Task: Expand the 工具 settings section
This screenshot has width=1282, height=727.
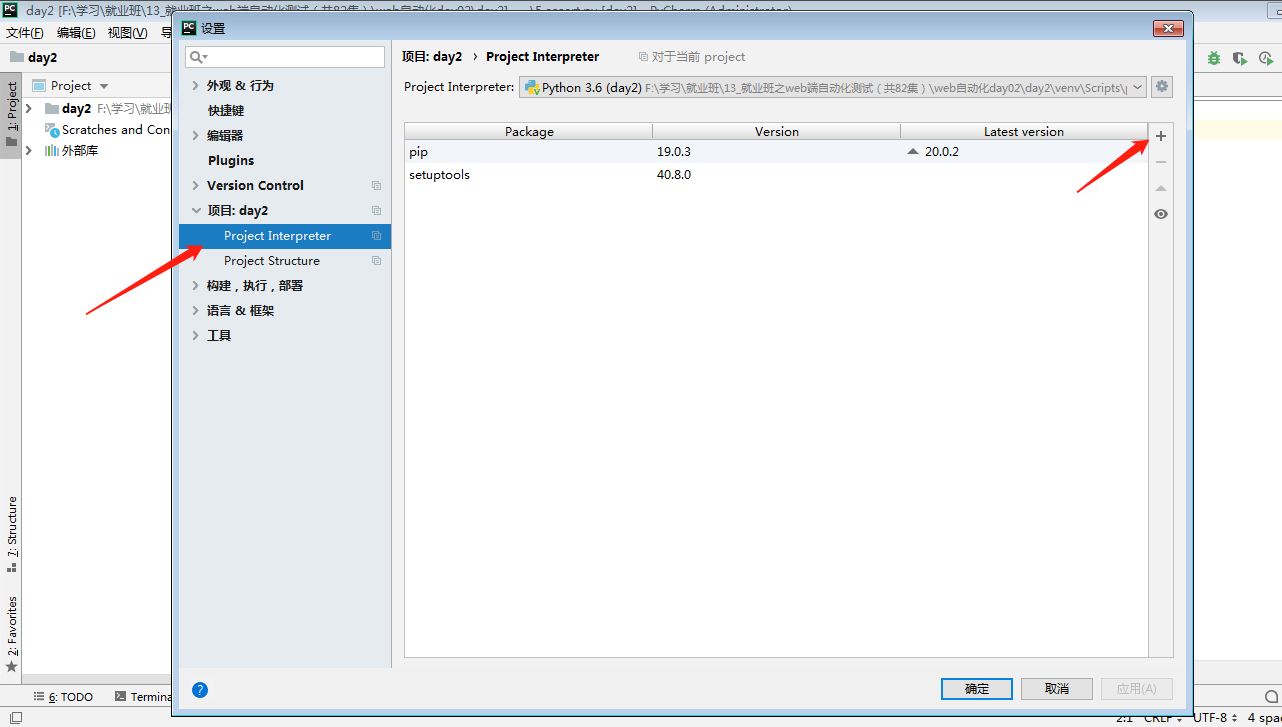Action: pos(196,336)
